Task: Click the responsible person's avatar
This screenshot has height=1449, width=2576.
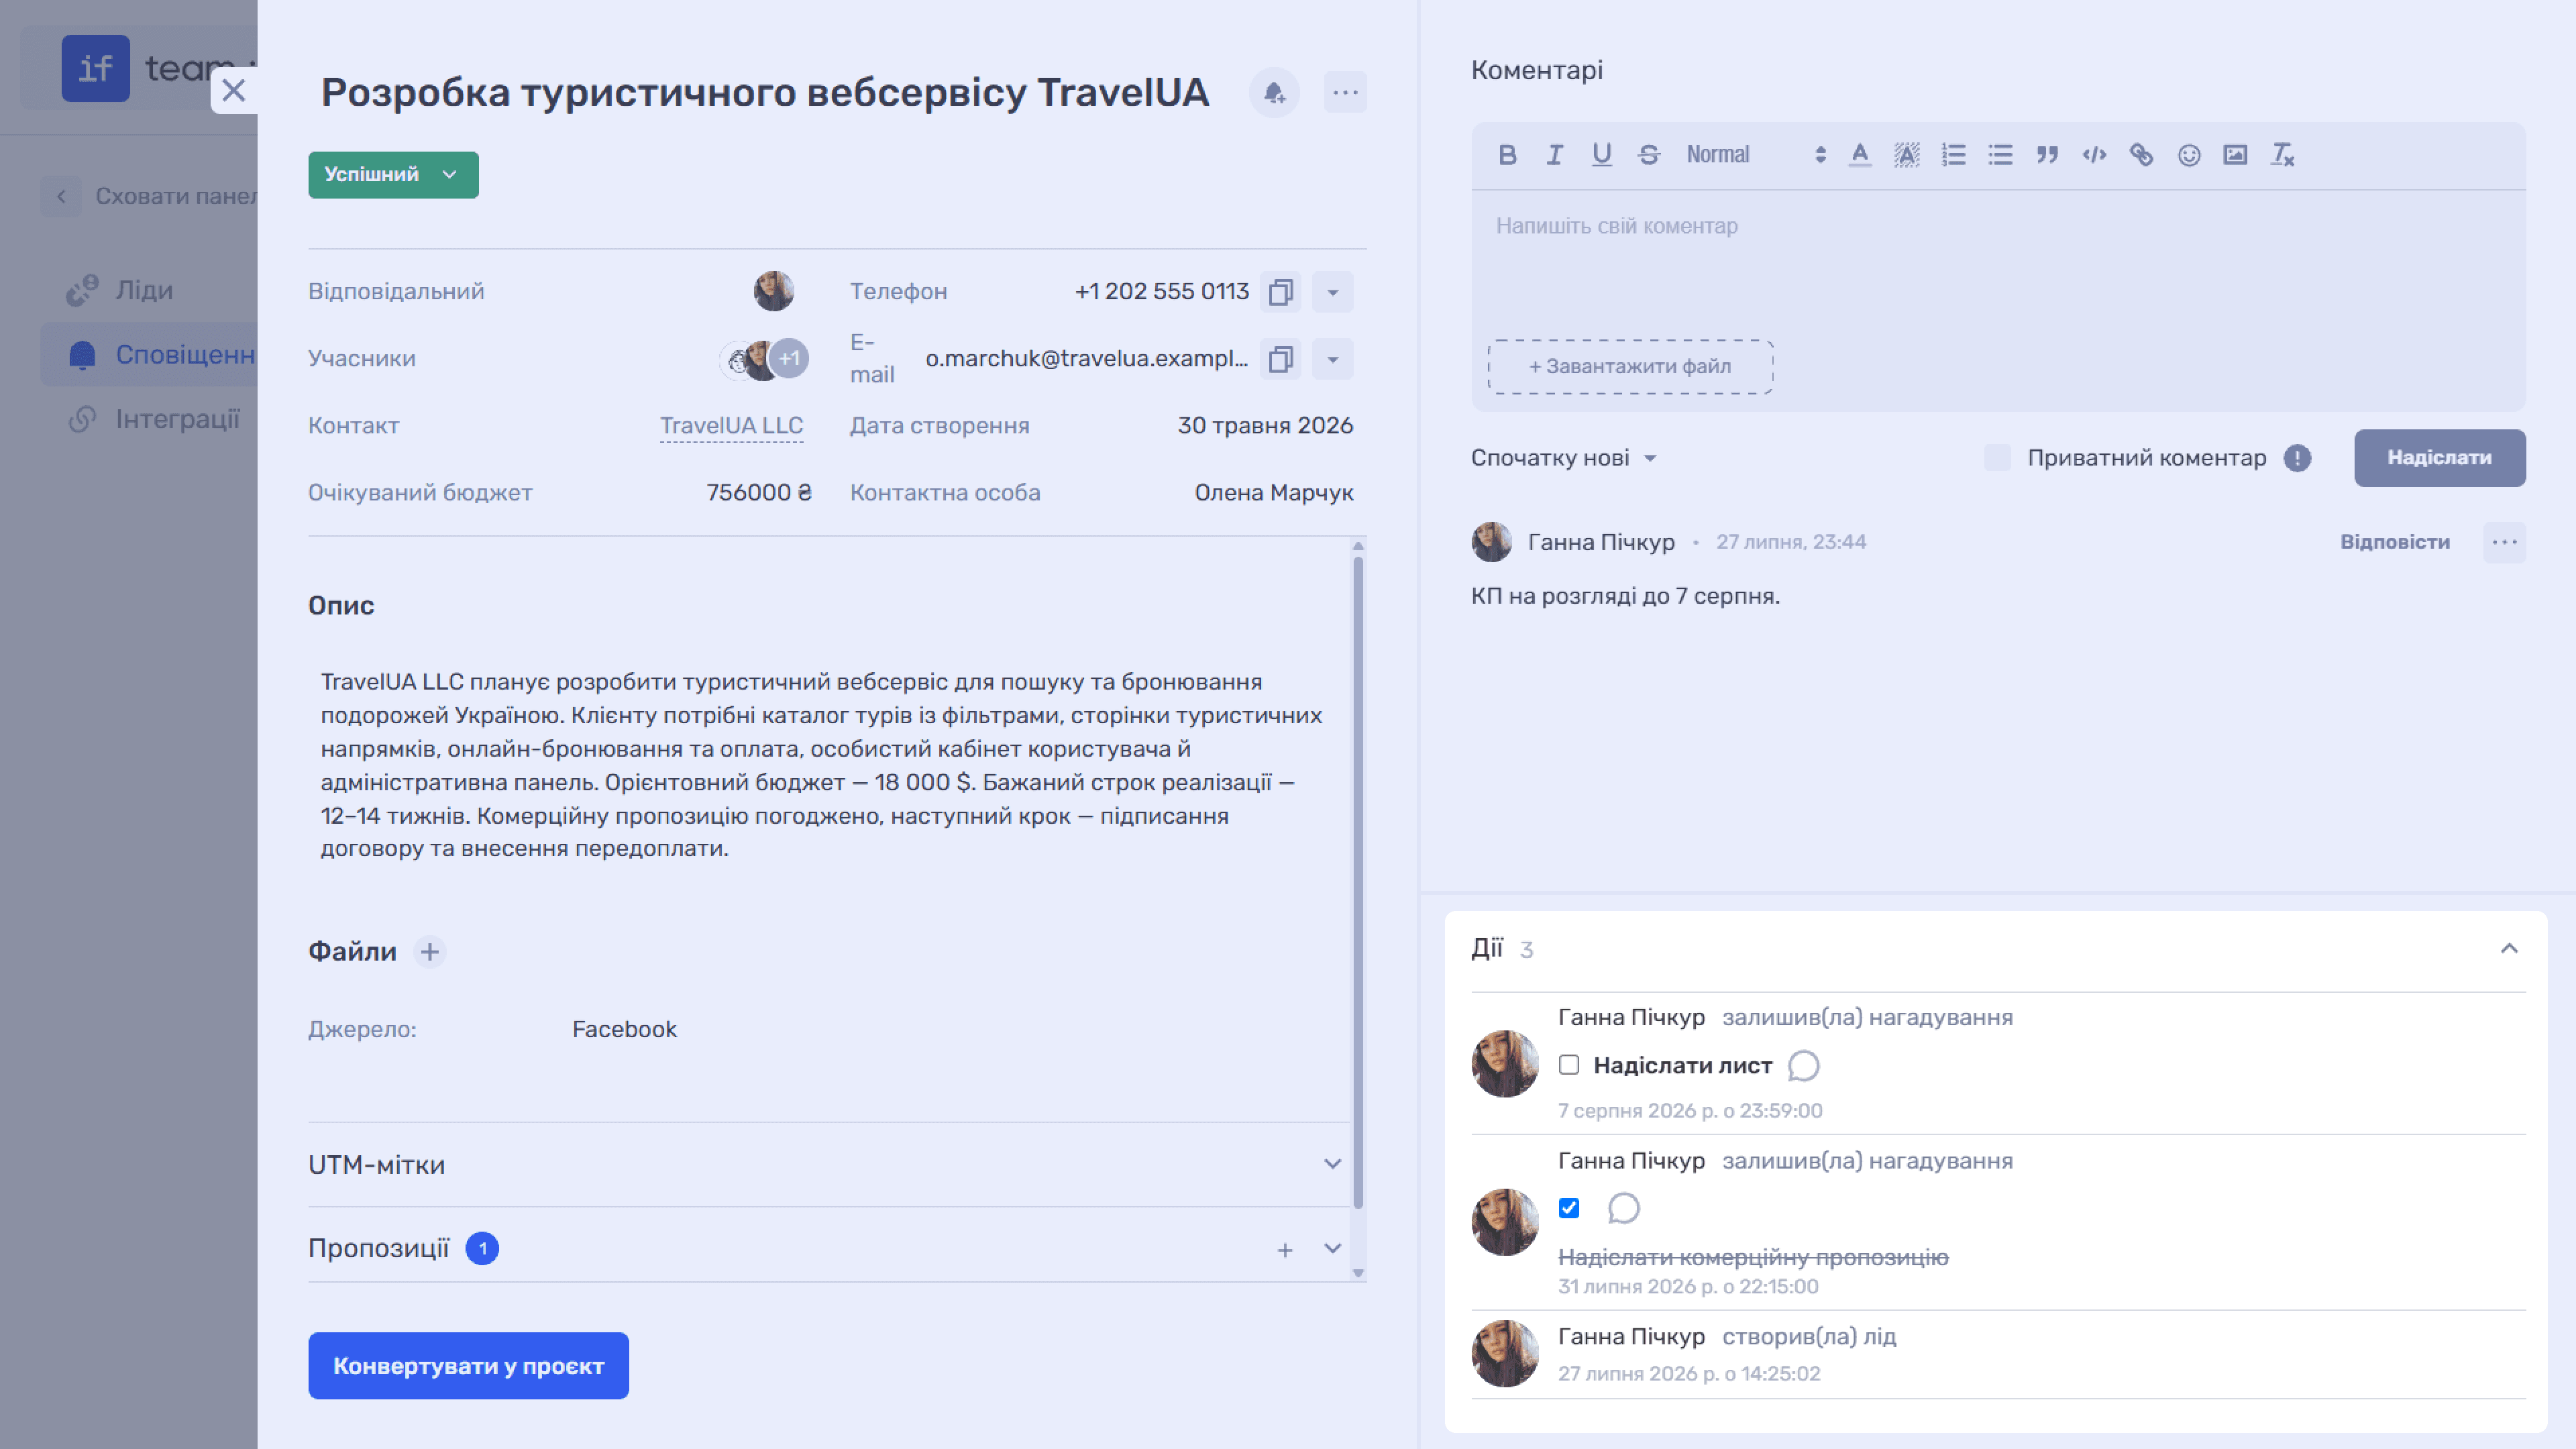Action: pos(773,291)
